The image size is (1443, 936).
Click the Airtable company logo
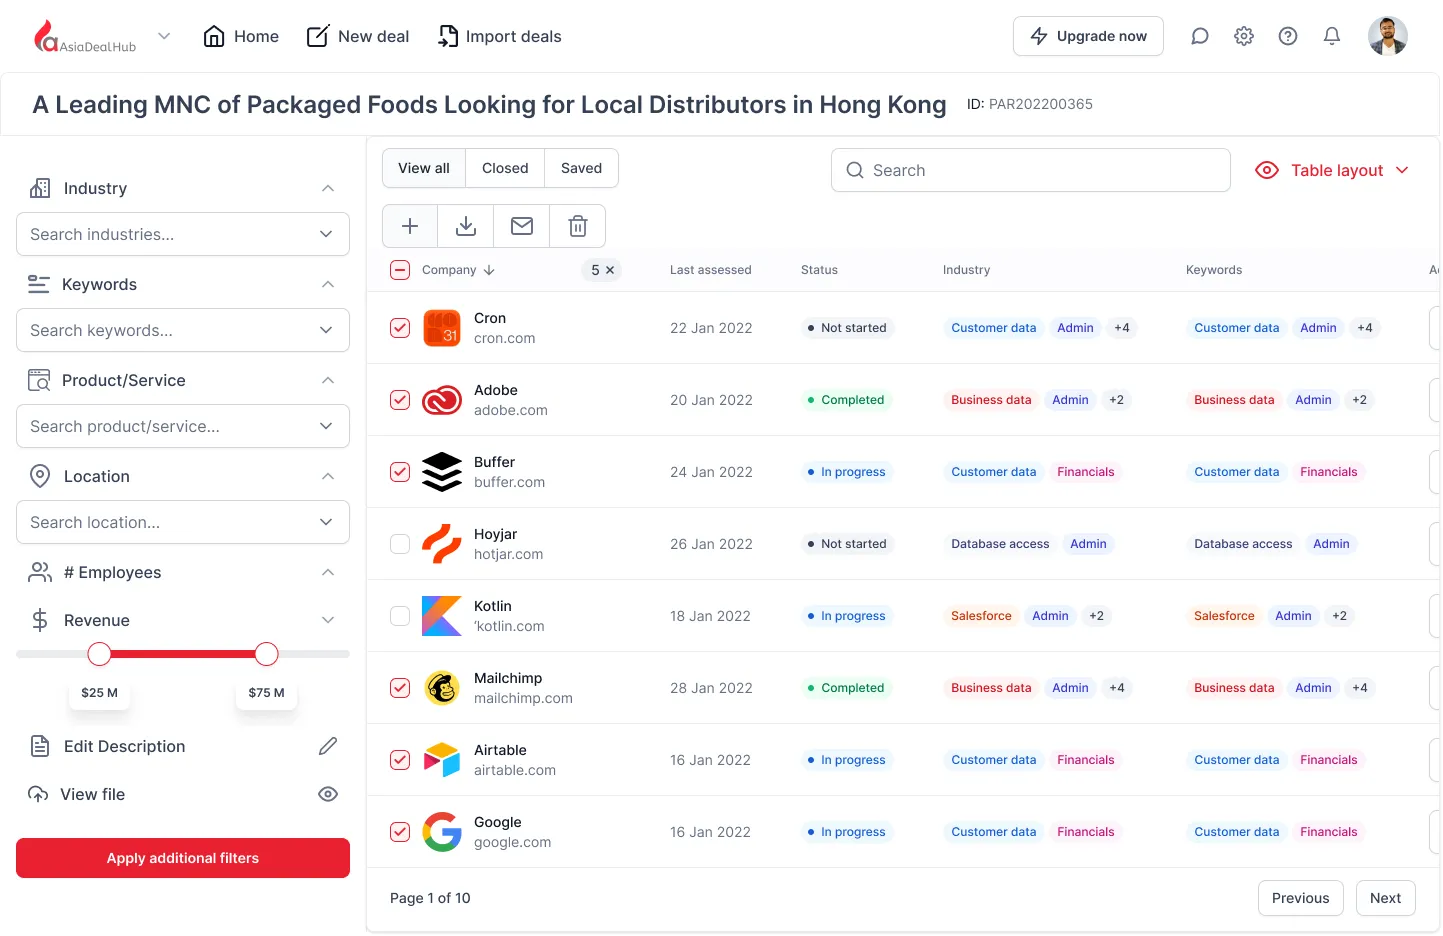click(442, 760)
